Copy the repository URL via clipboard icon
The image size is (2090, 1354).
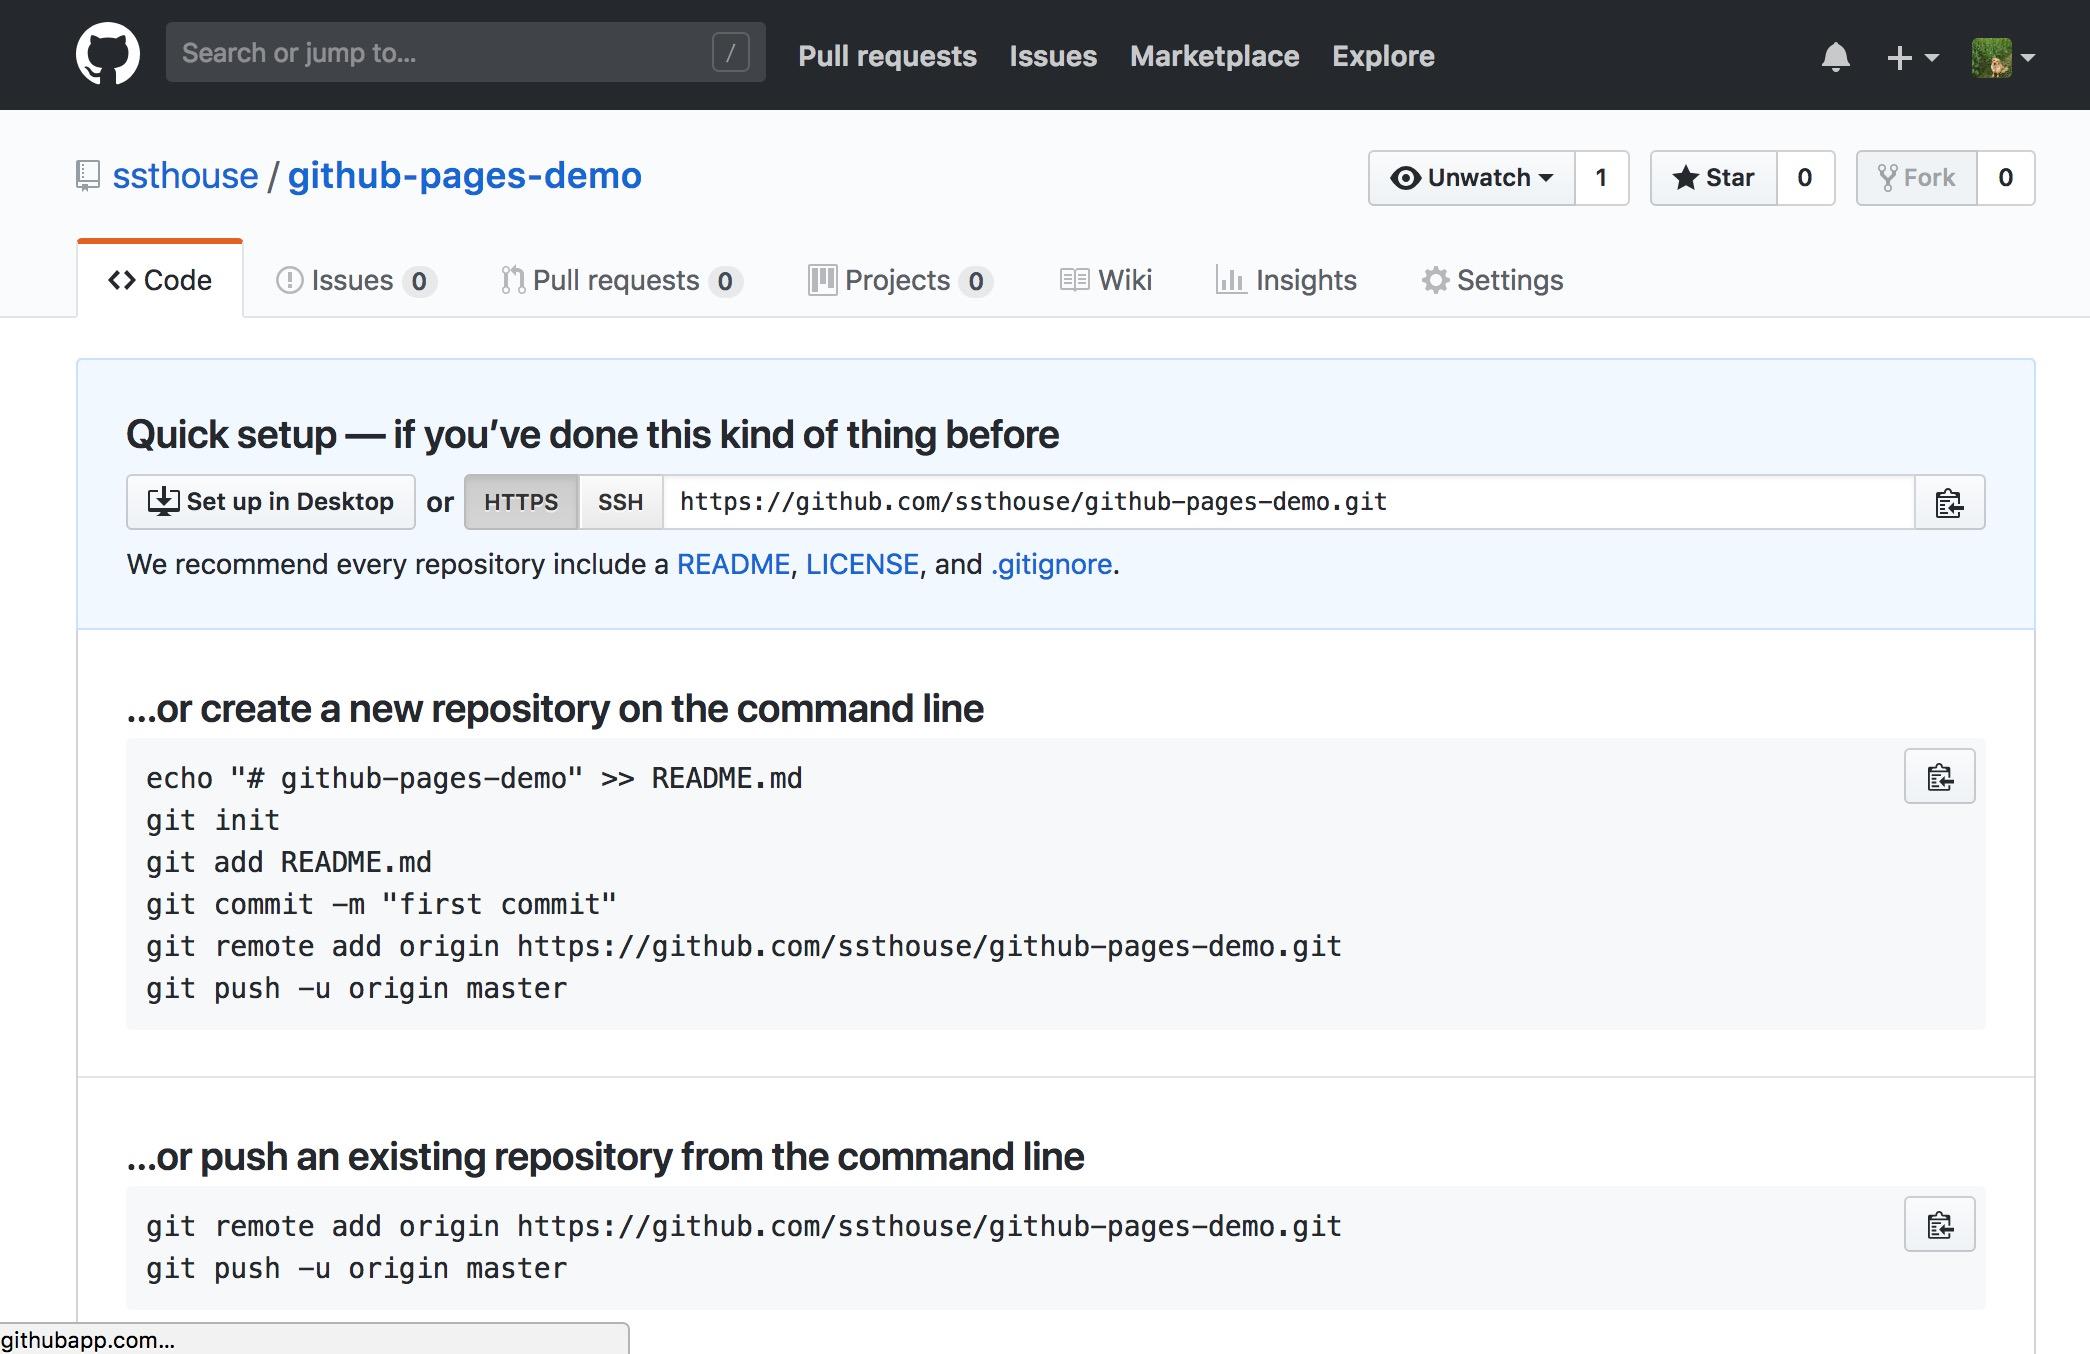pos(1949,502)
